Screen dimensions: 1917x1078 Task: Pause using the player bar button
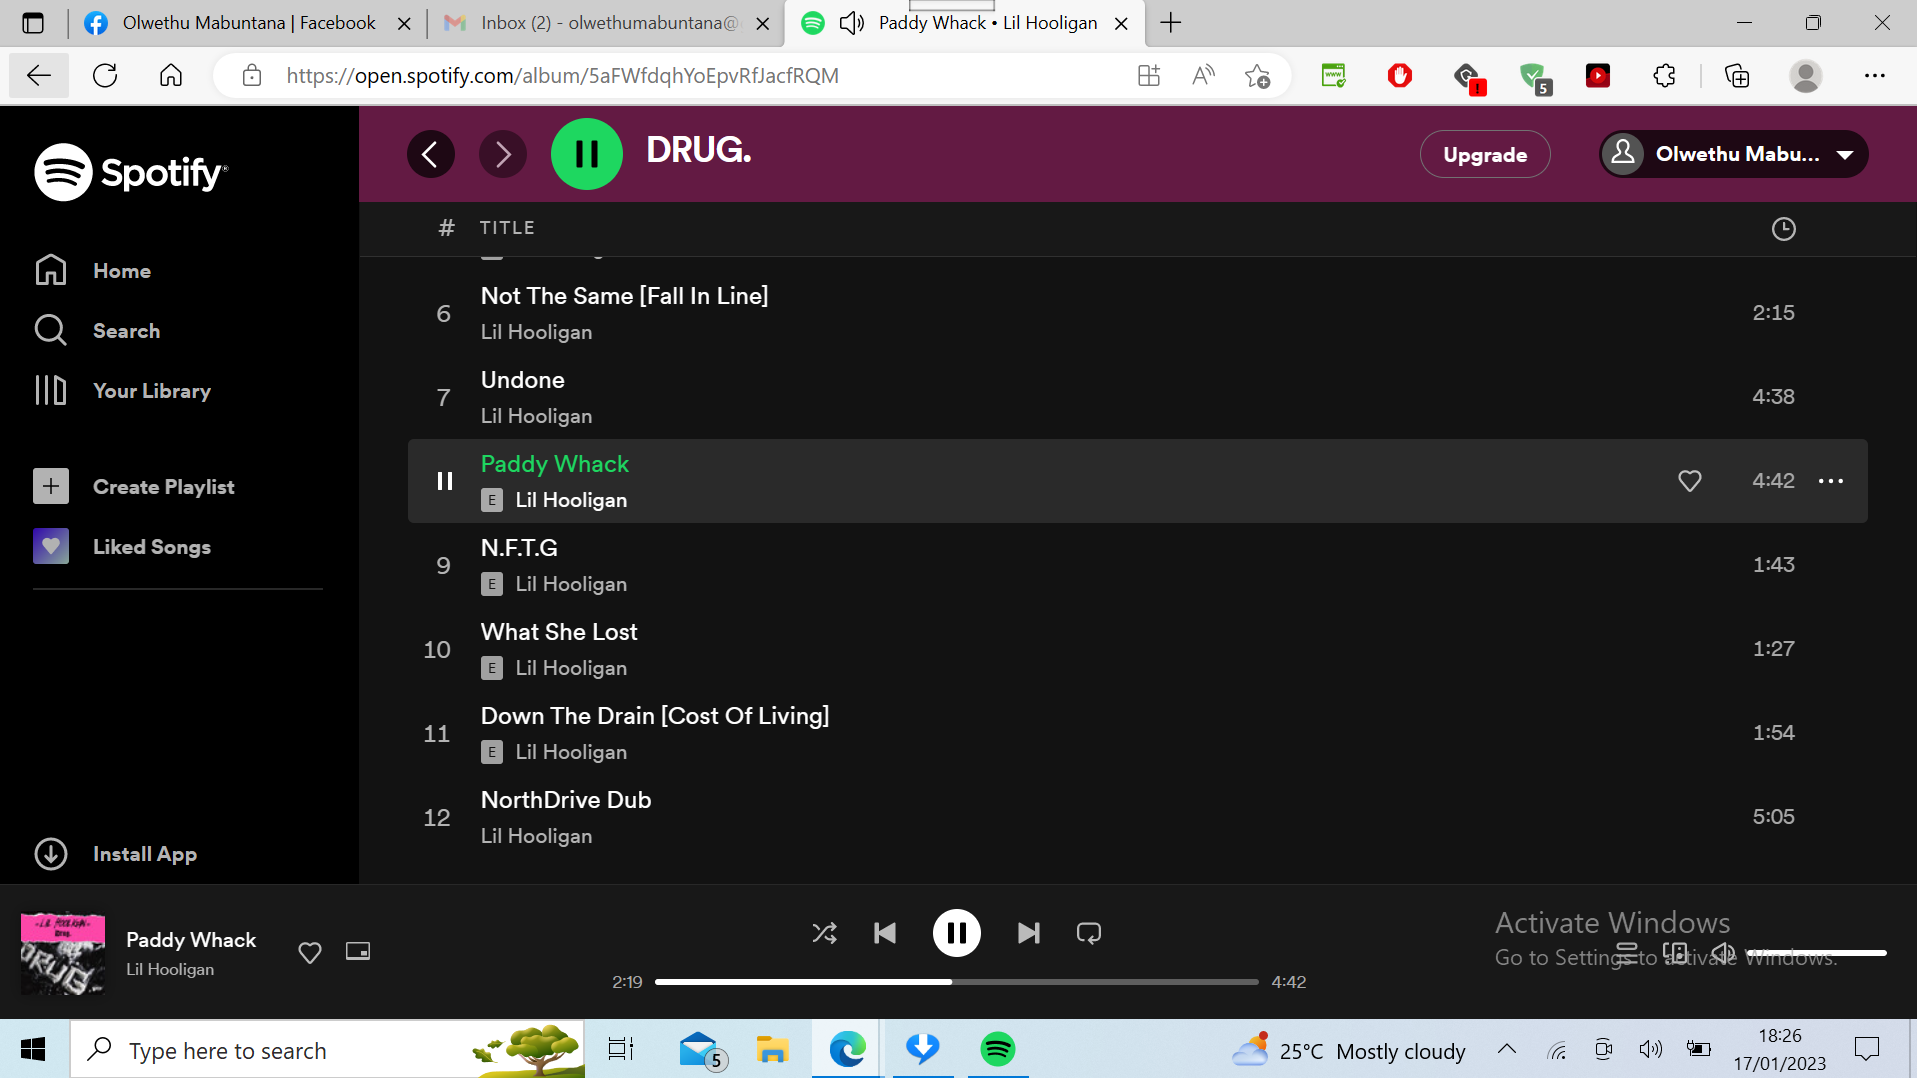[957, 933]
